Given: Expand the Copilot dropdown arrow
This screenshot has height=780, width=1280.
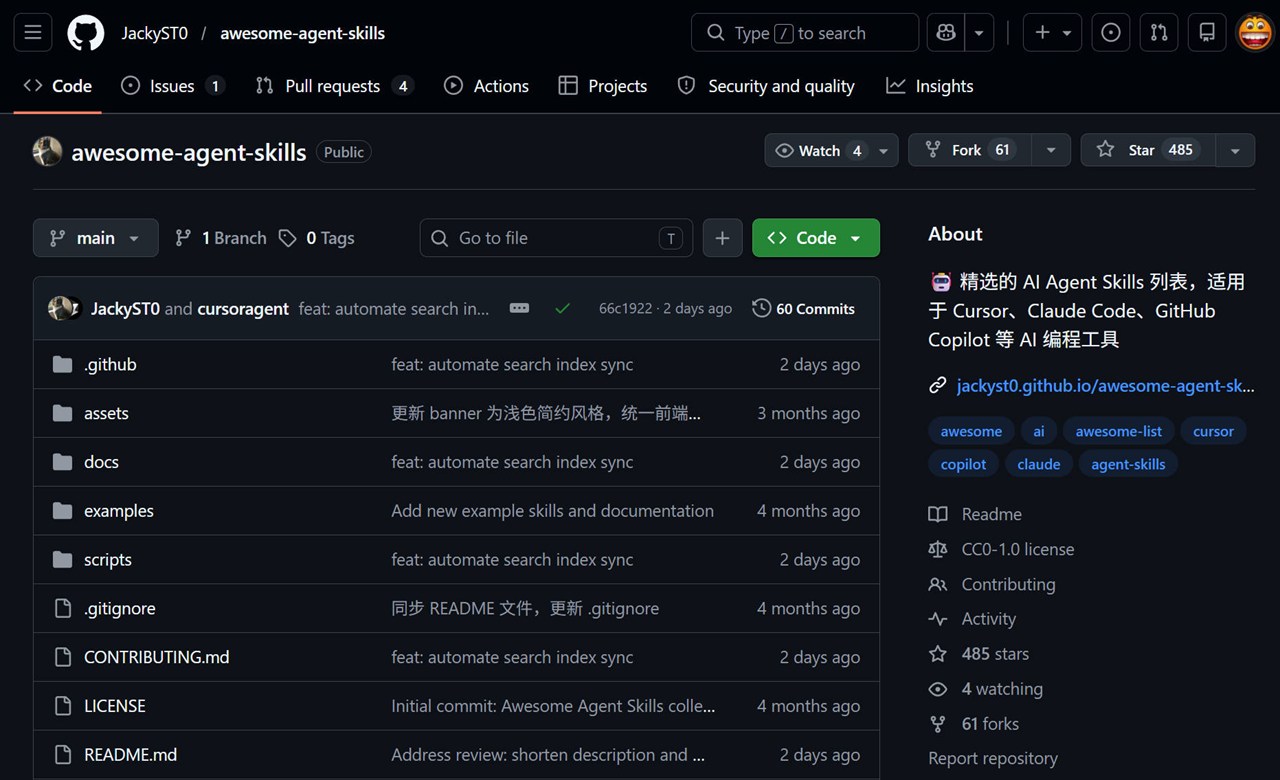Looking at the screenshot, I should point(979,33).
